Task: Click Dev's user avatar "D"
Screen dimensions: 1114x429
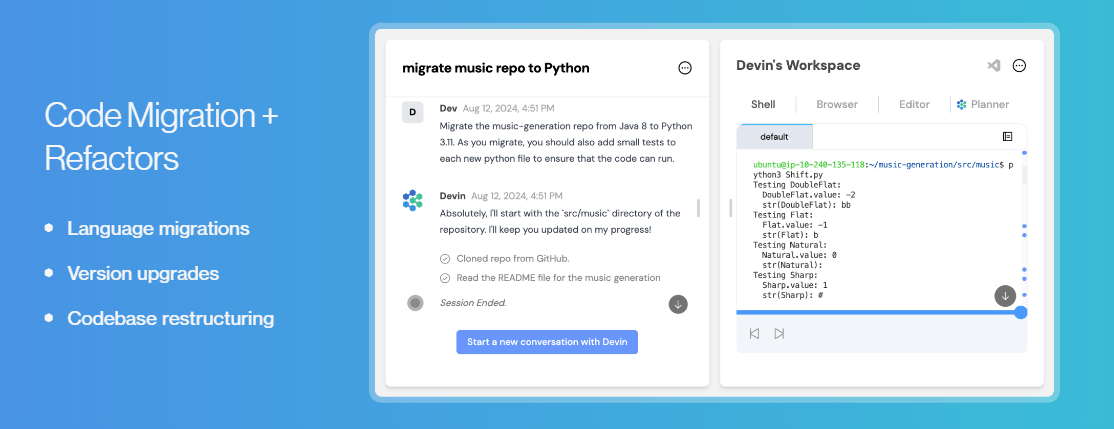Action: coord(413,112)
